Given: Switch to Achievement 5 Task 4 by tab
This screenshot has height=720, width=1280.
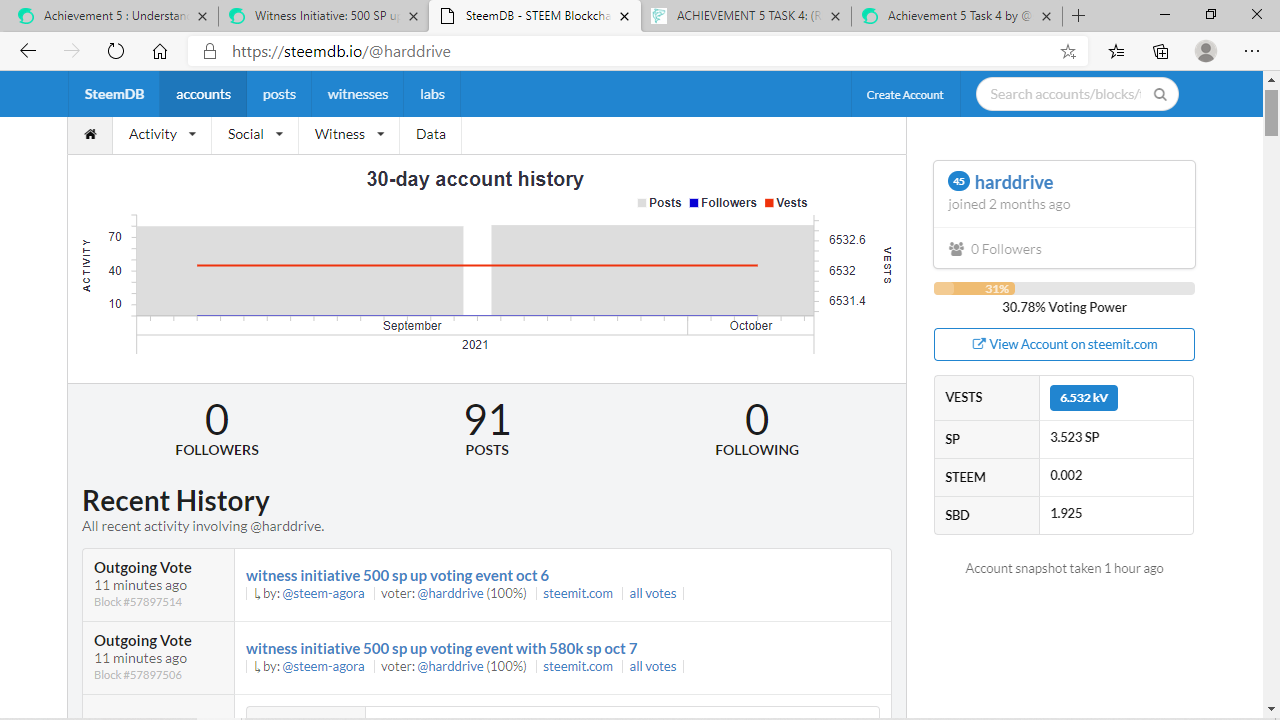Looking at the screenshot, I should pos(955,16).
